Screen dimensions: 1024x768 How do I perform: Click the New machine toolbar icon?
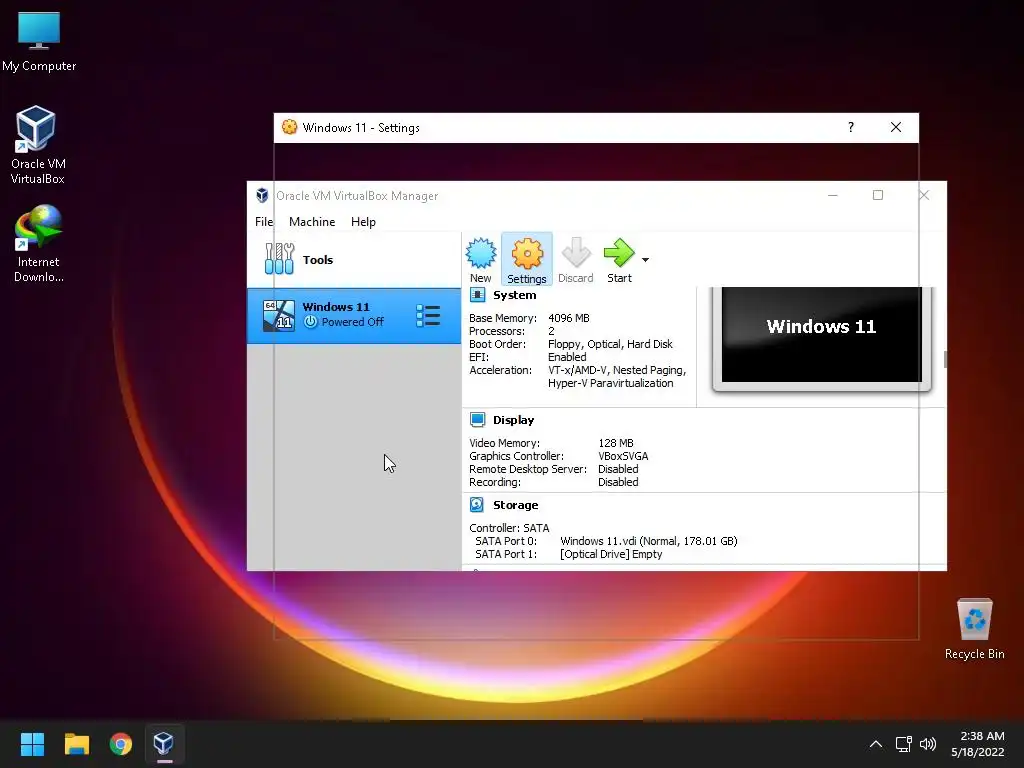tap(481, 260)
